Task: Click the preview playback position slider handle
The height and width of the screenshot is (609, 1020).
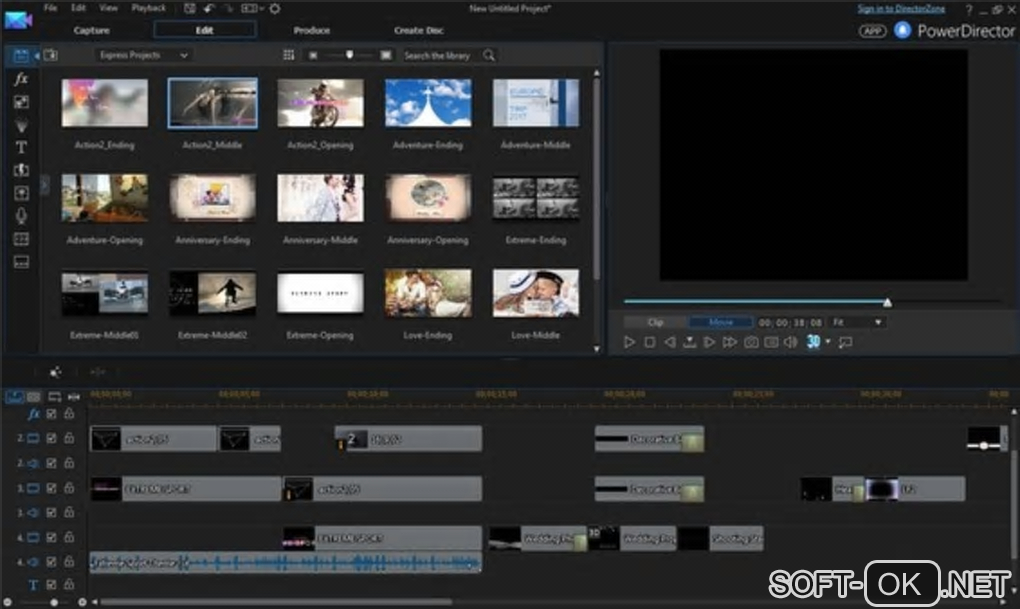Action: point(887,302)
